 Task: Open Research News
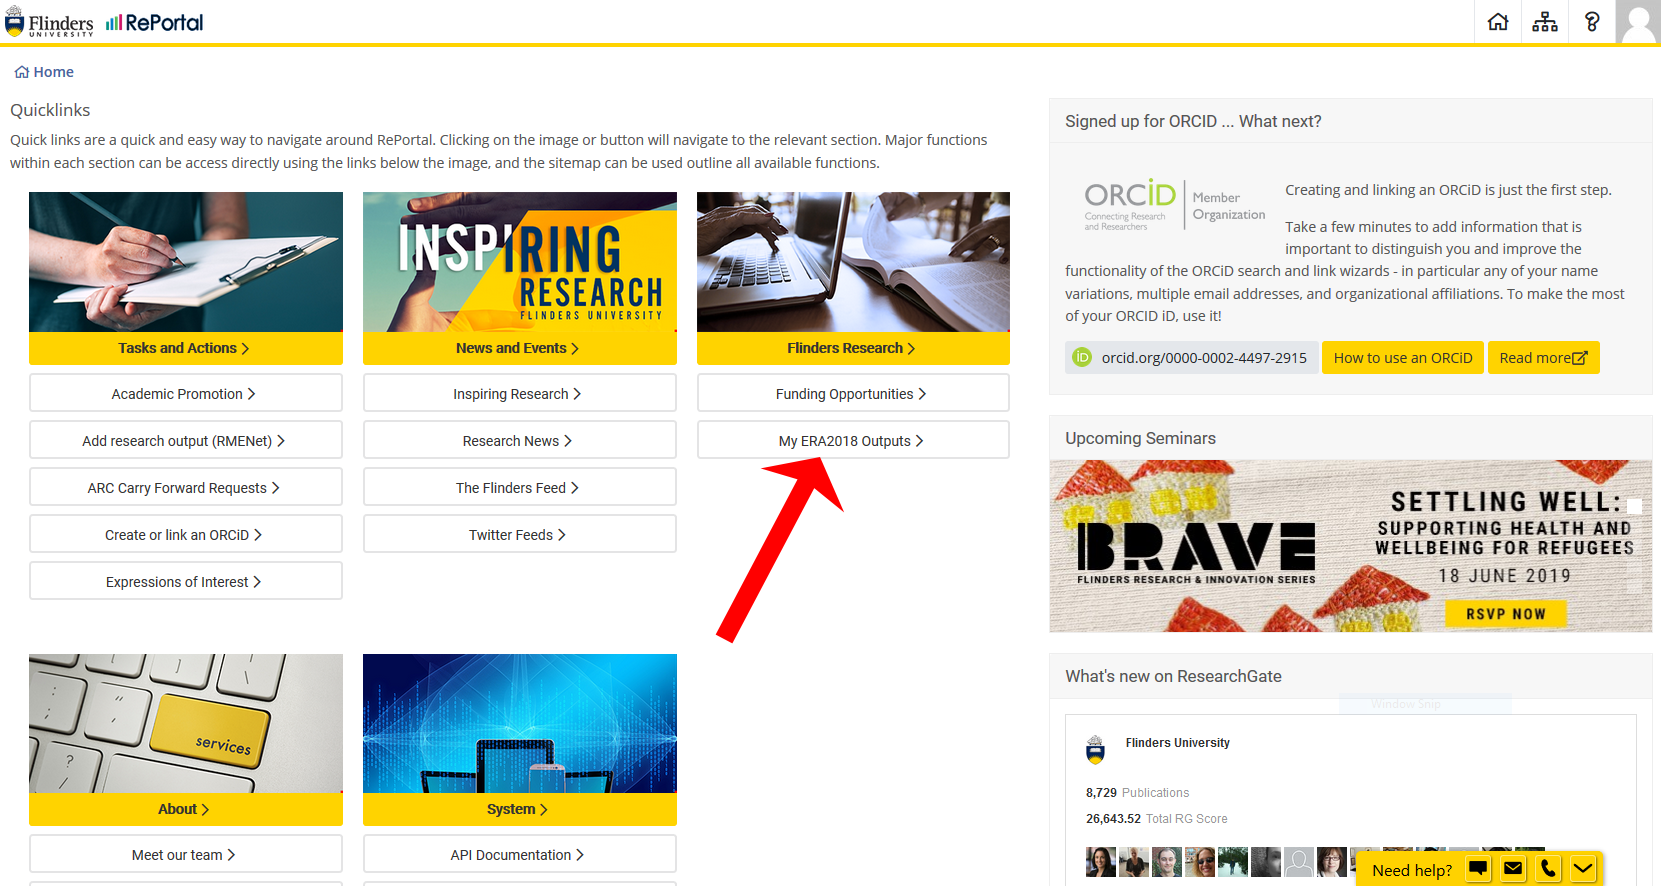519,440
